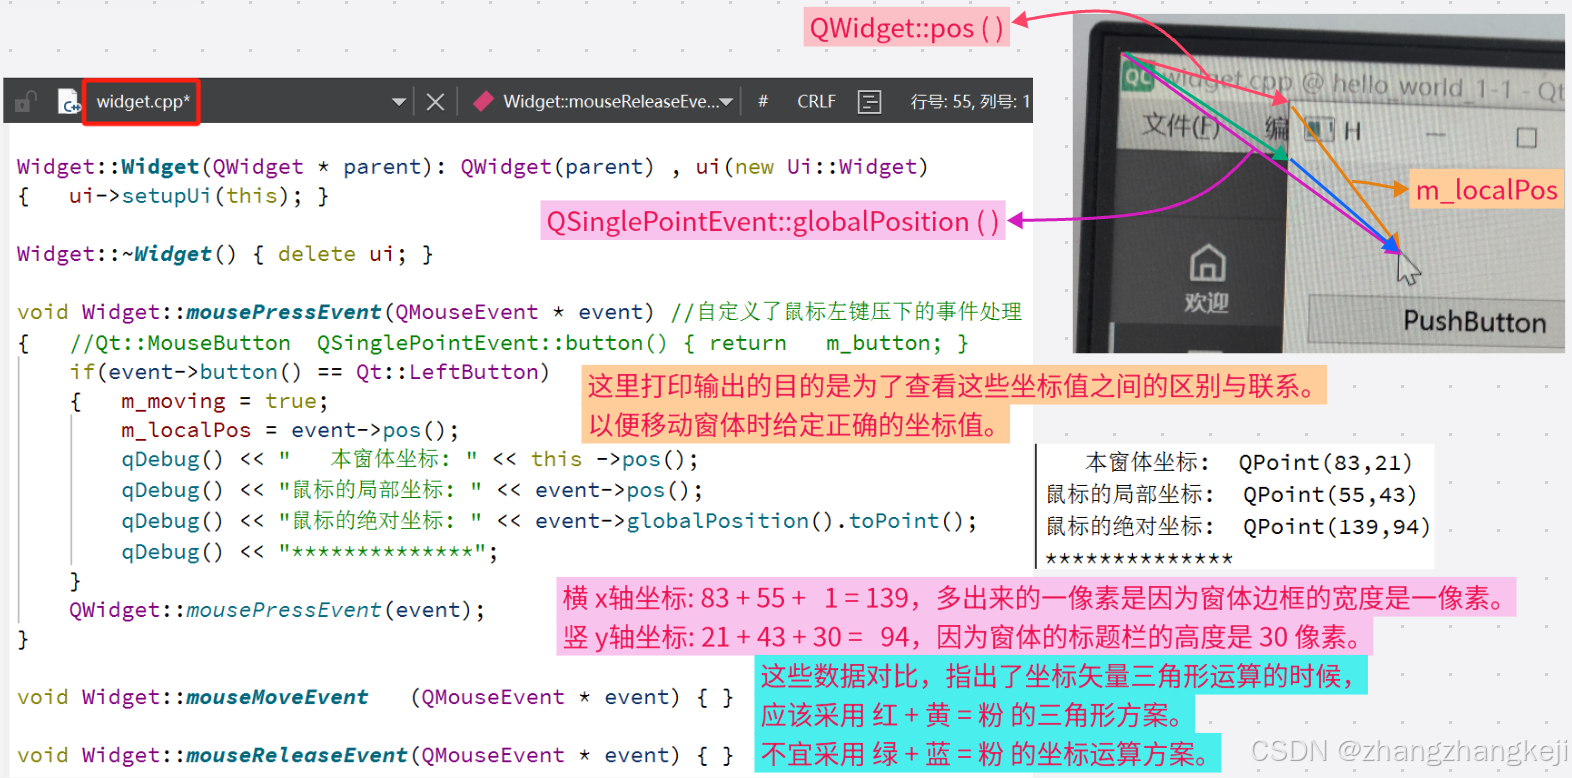Click the qDebug line printing 本窗体坐标
This screenshot has width=1572, height=778.
tap(410, 459)
